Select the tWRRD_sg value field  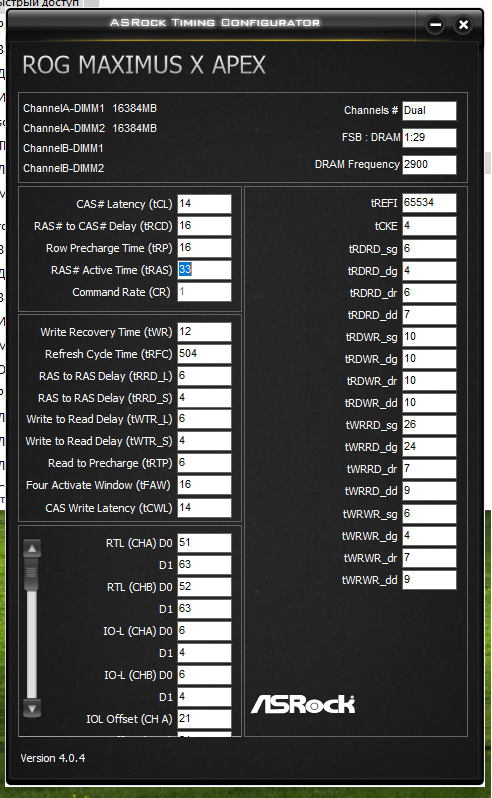(x=429, y=424)
